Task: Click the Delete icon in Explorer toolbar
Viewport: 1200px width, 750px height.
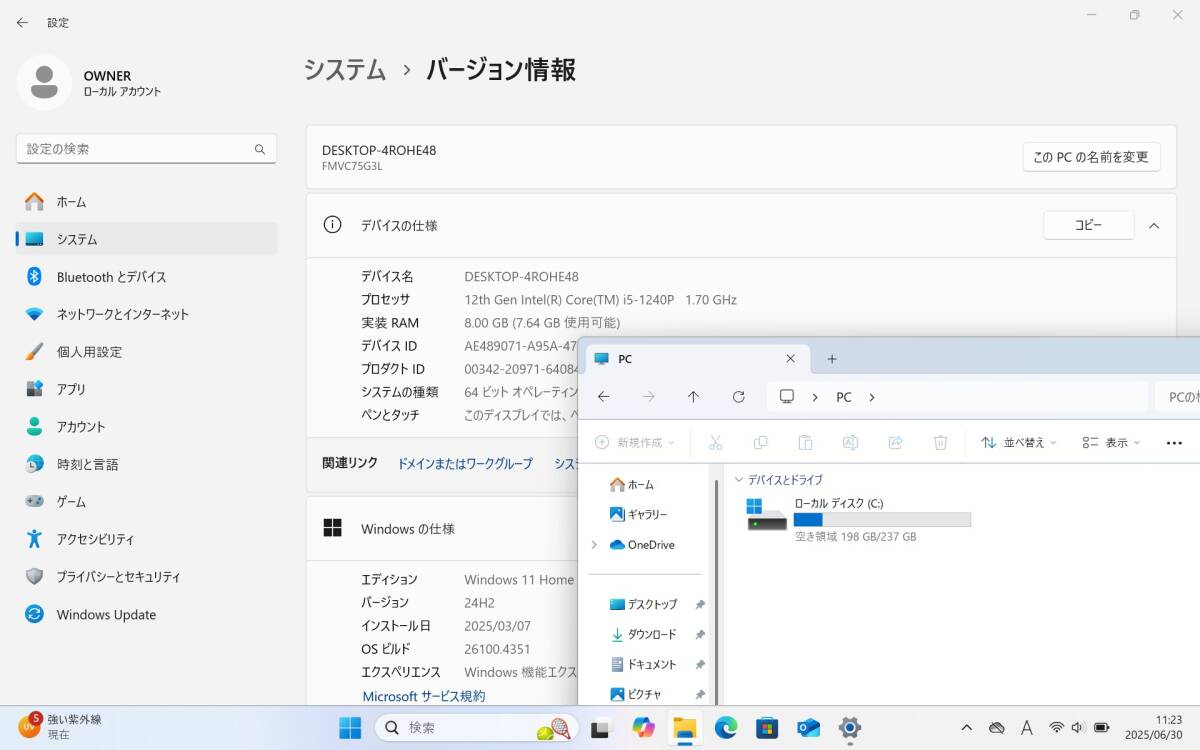Action: tap(940, 442)
